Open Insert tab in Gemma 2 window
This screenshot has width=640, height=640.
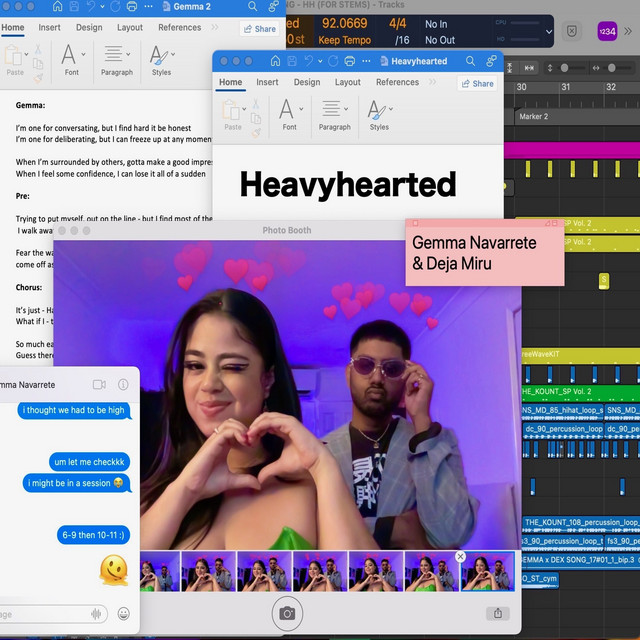click(x=49, y=27)
